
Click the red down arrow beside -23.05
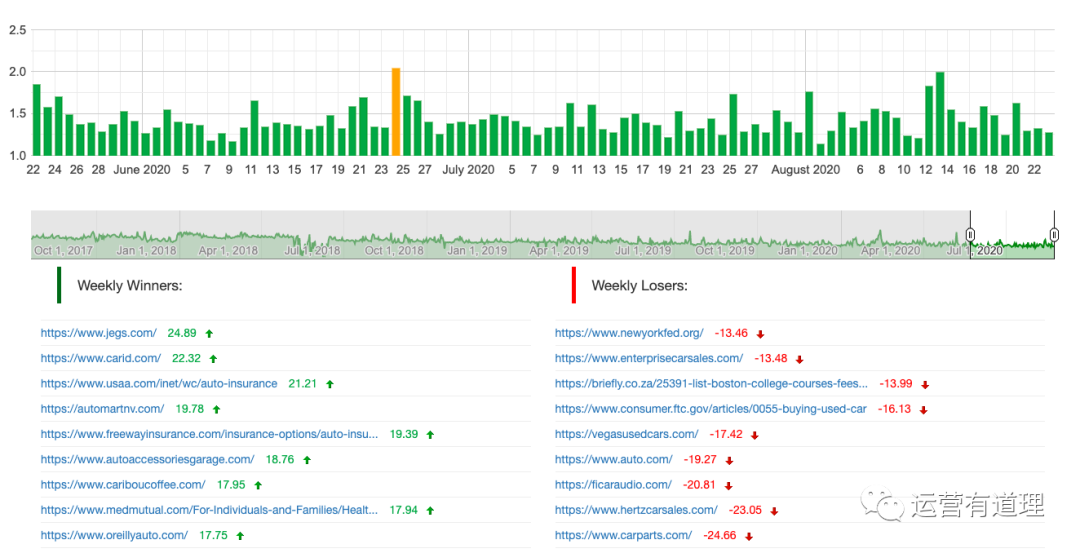tap(774, 512)
